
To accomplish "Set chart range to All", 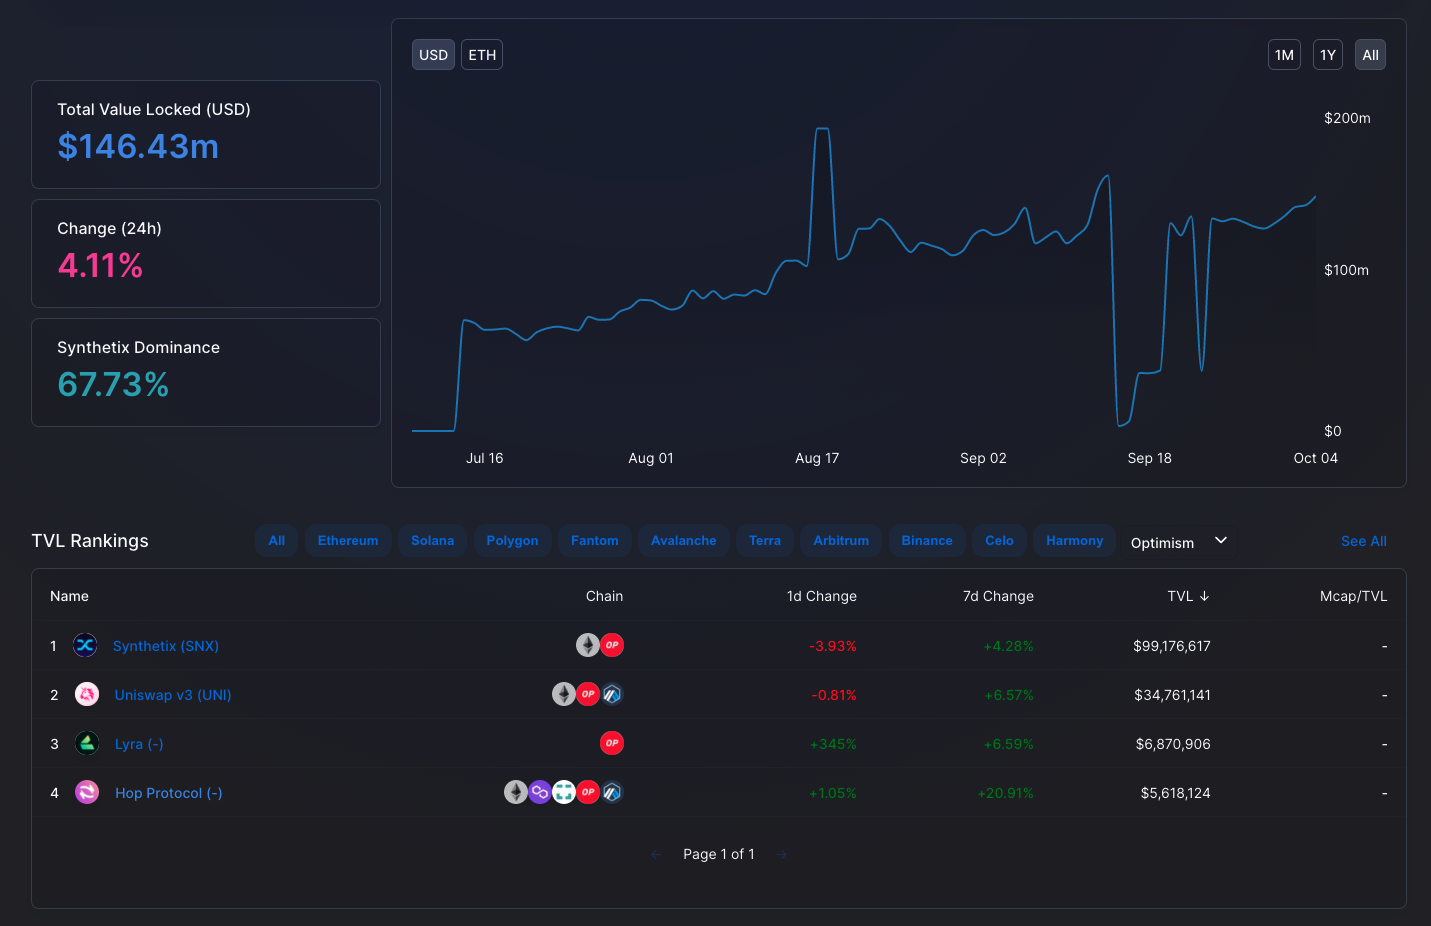I will [1370, 55].
